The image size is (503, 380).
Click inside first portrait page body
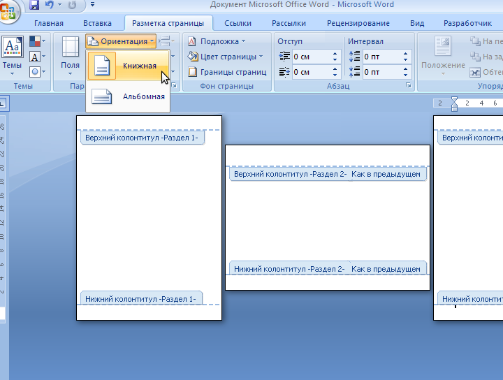149,217
